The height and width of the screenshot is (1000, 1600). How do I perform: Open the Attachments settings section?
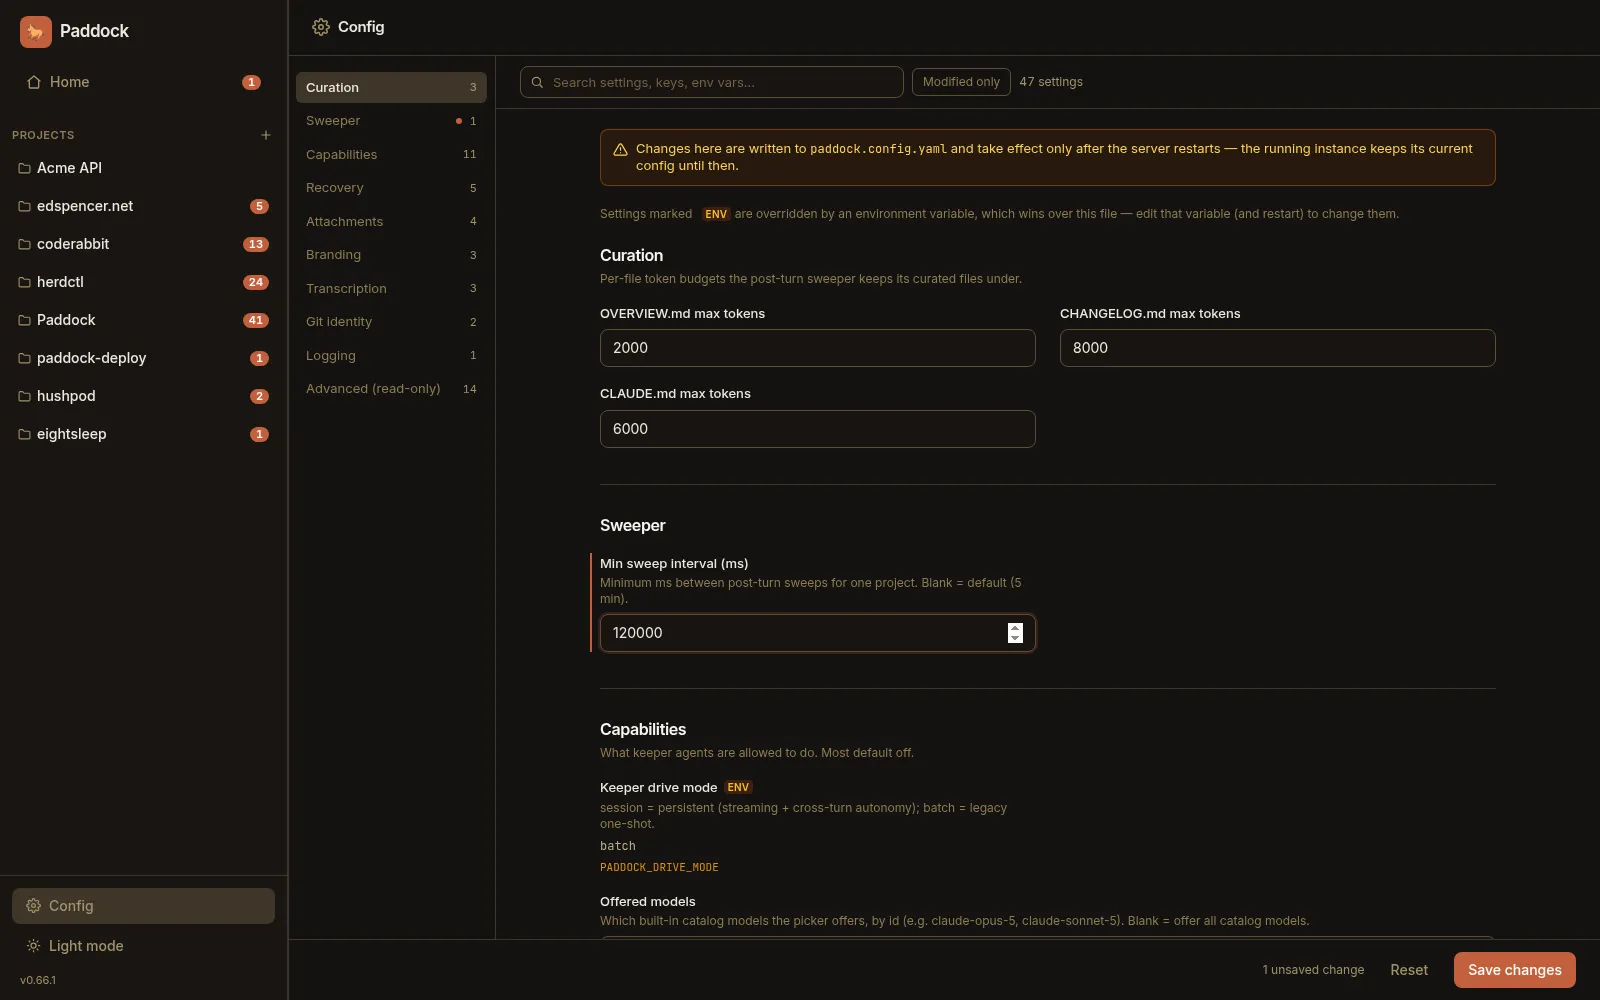click(391, 221)
